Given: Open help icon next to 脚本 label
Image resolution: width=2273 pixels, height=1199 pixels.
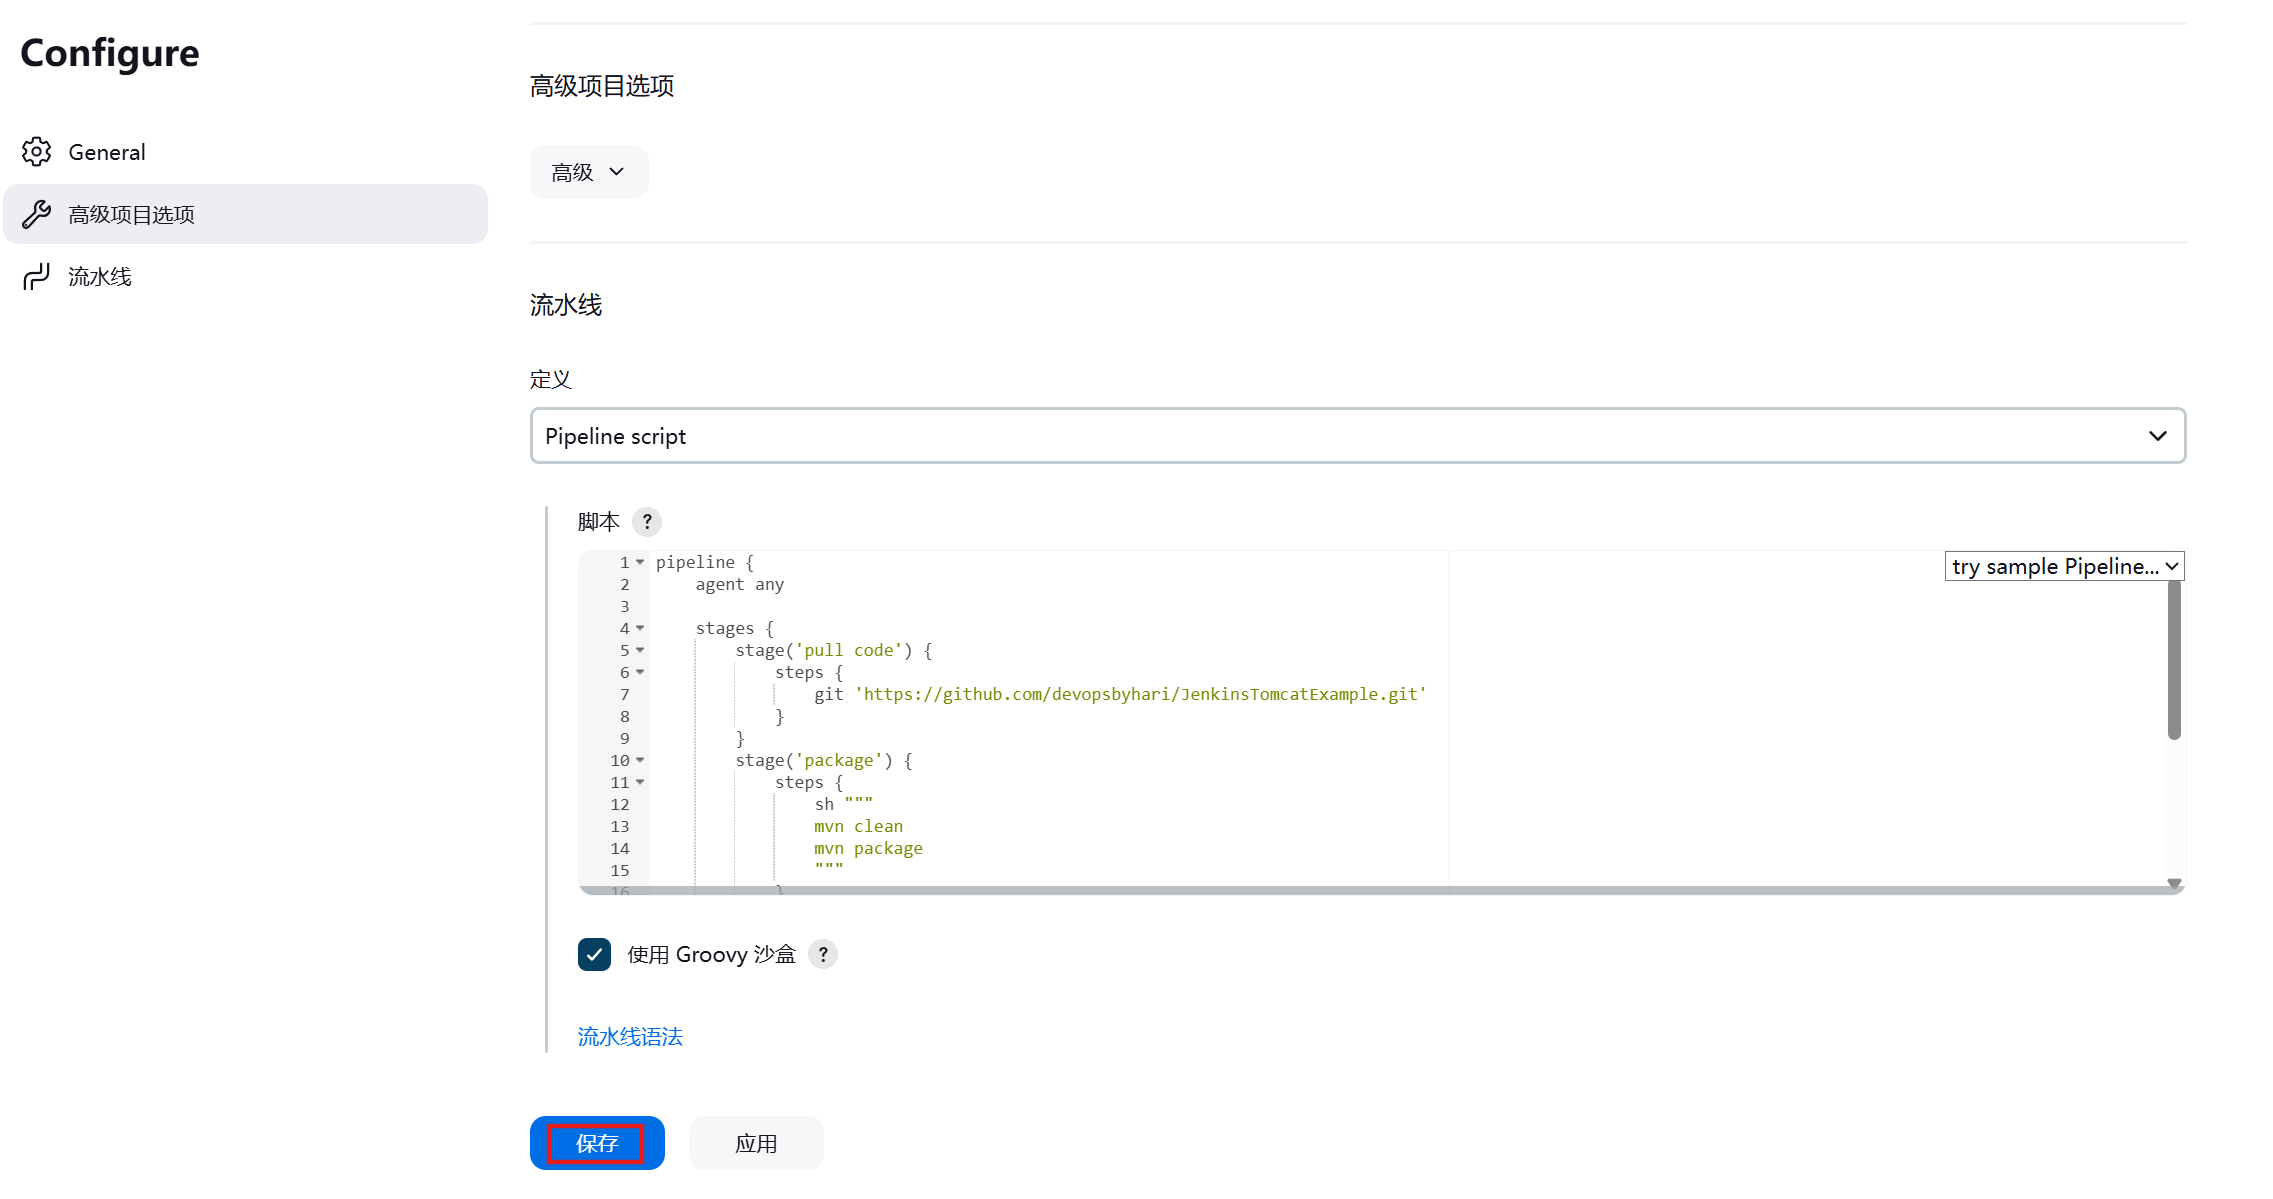Looking at the screenshot, I should (x=647, y=522).
